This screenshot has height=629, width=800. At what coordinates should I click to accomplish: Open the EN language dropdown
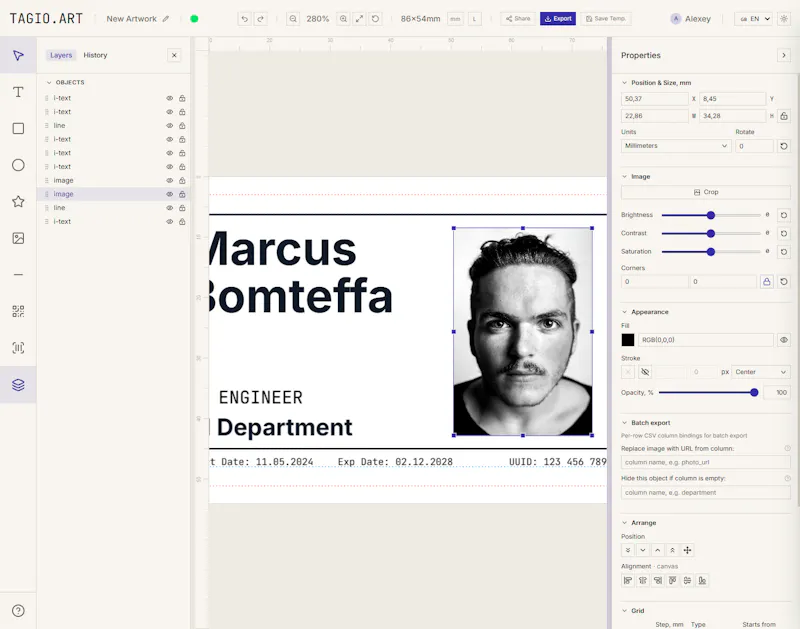click(x=753, y=19)
